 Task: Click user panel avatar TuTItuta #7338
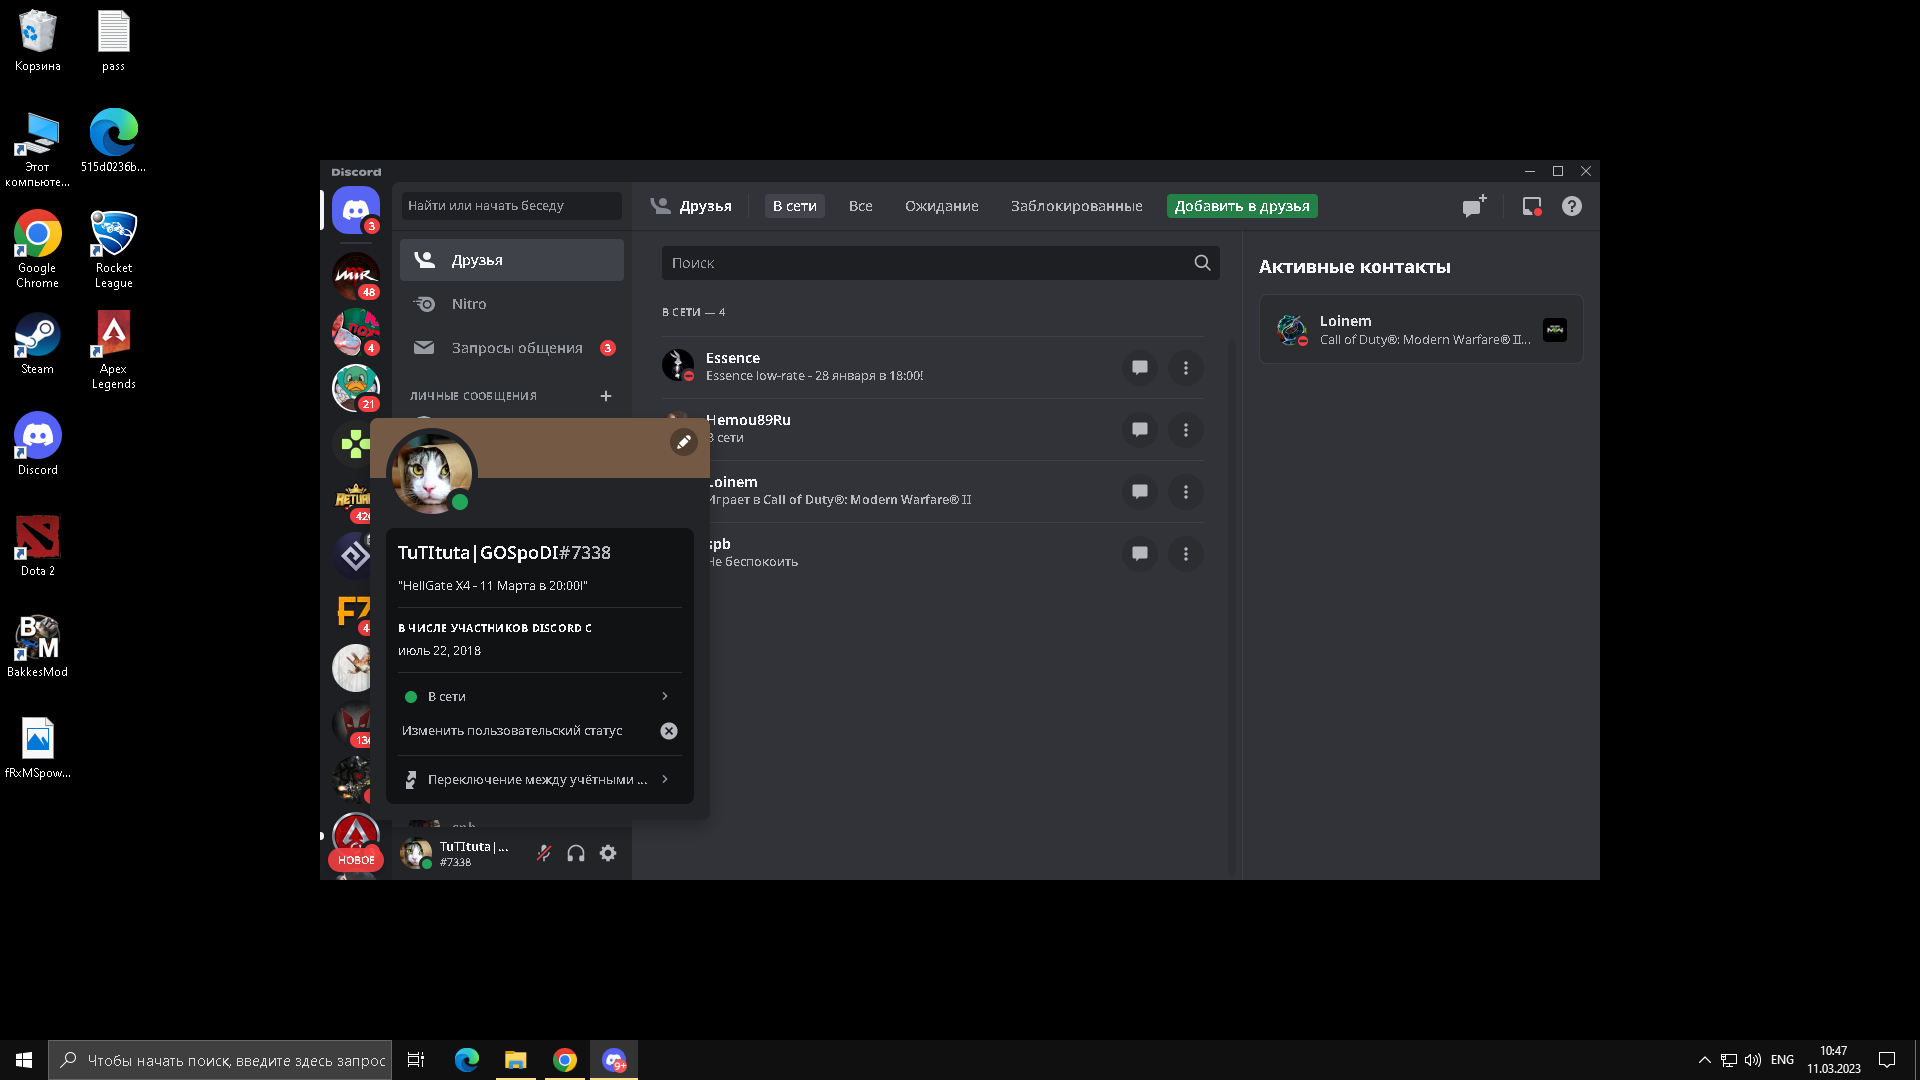point(416,853)
